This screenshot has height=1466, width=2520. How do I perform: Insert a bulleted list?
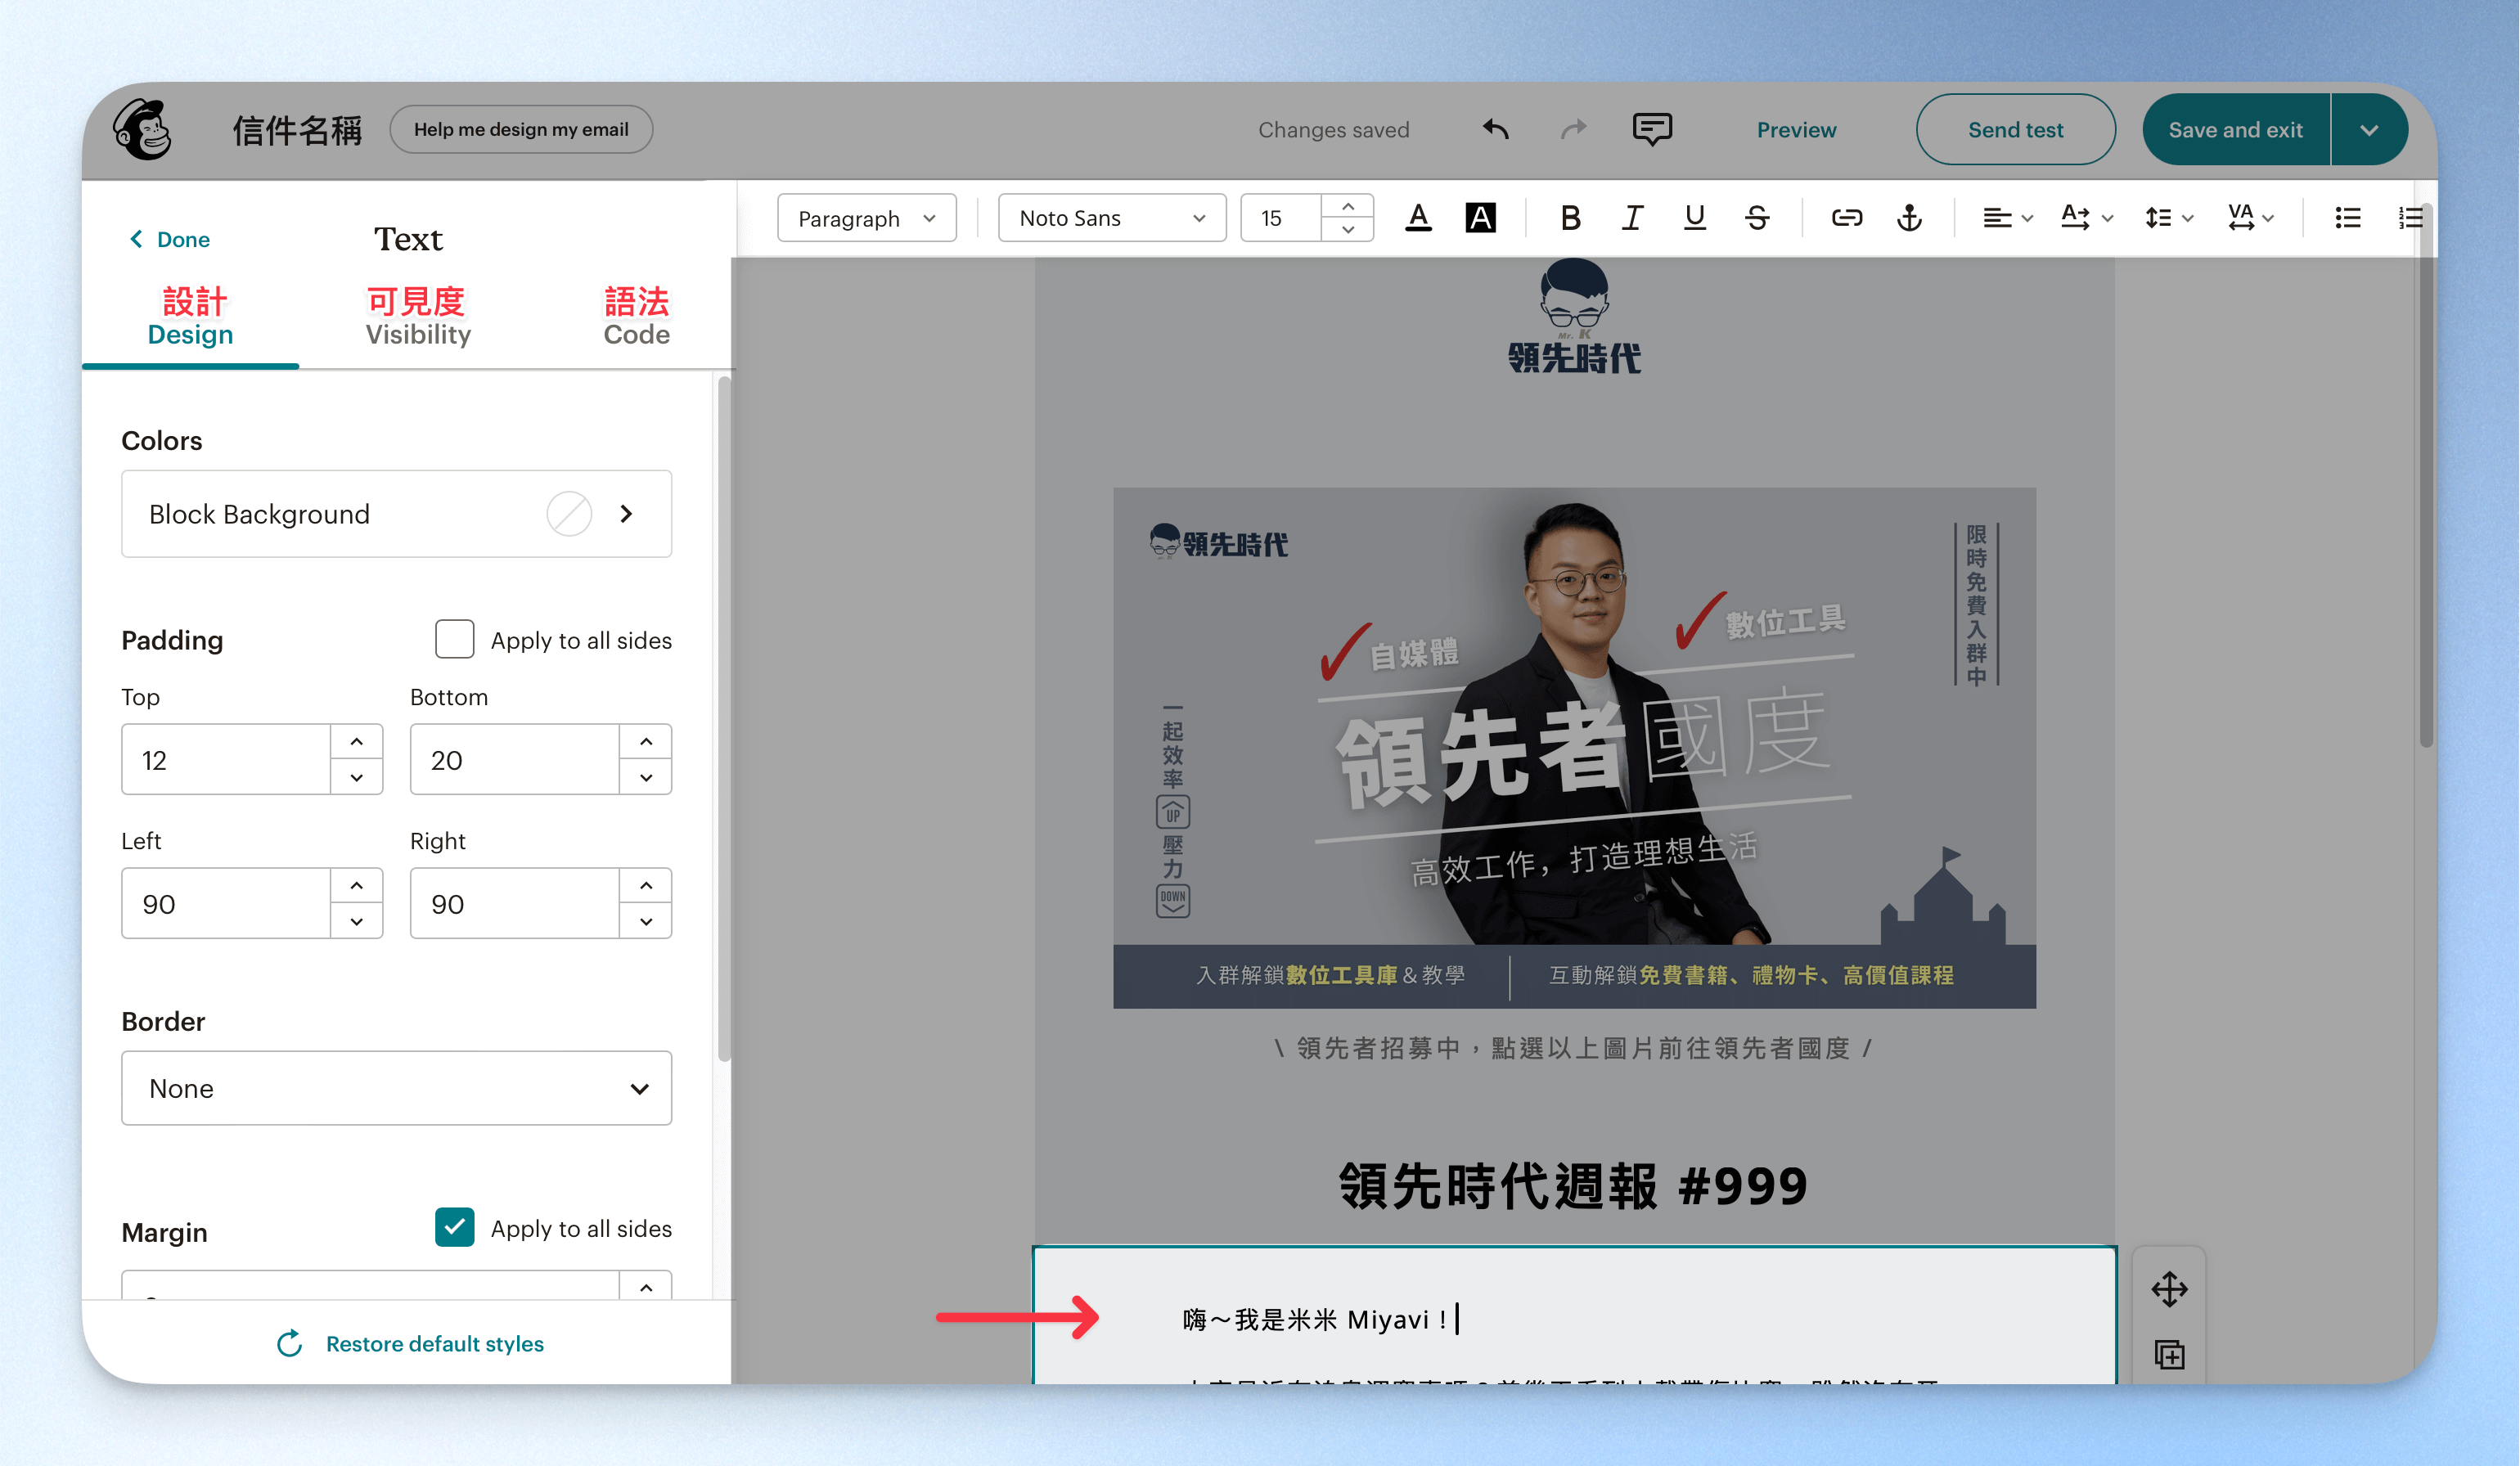coord(2348,217)
